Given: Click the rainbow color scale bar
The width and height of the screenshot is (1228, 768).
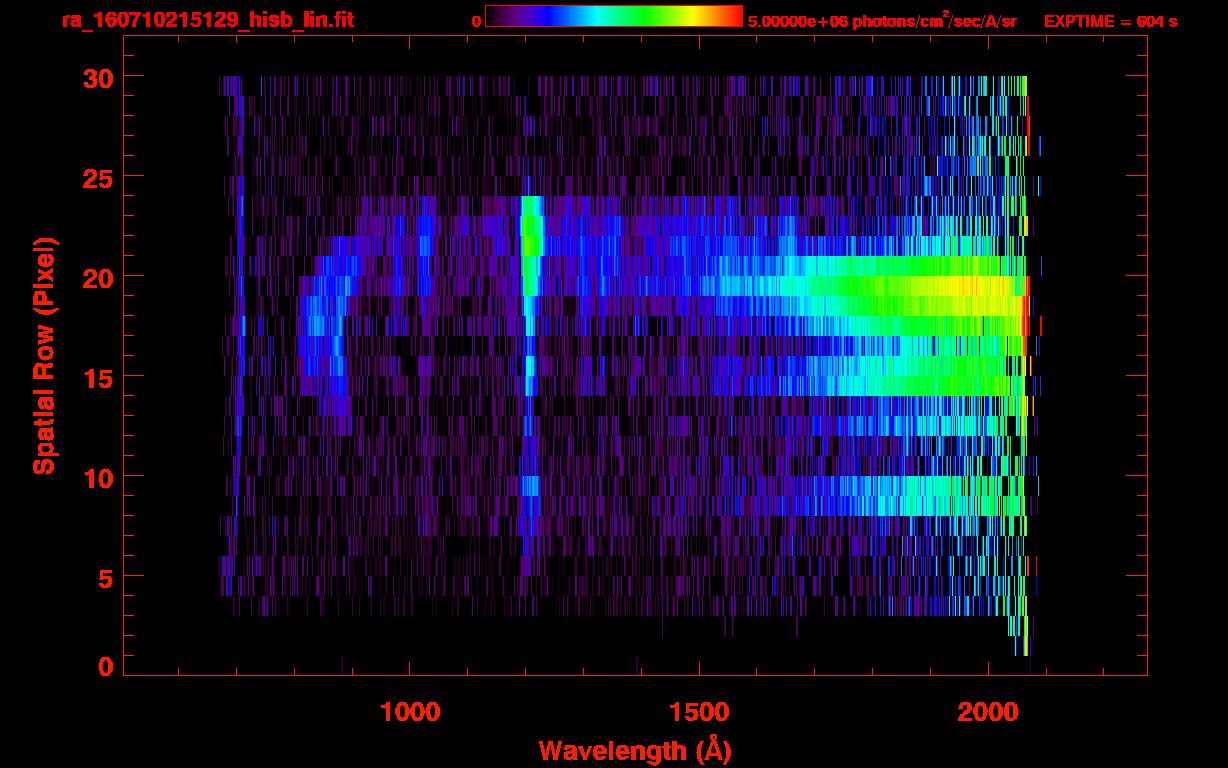Looking at the screenshot, I should [x=613, y=16].
